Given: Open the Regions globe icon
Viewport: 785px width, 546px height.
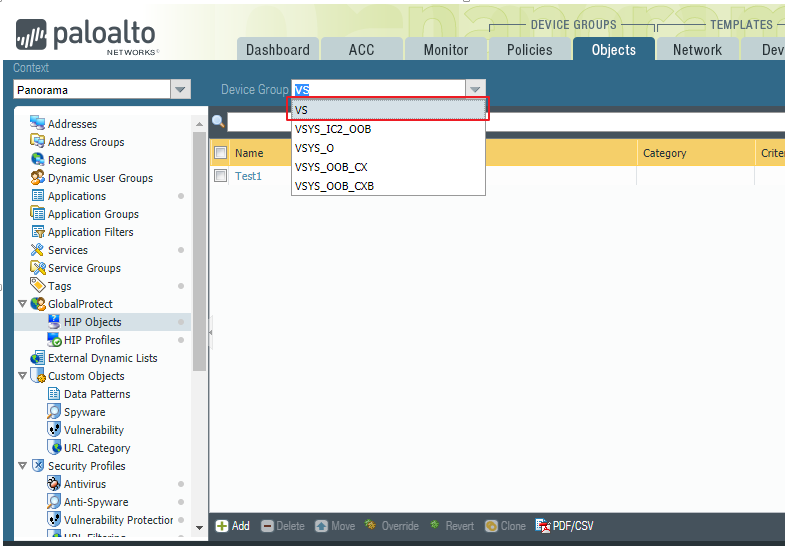Looking at the screenshot, I should (x=38, y=159).
